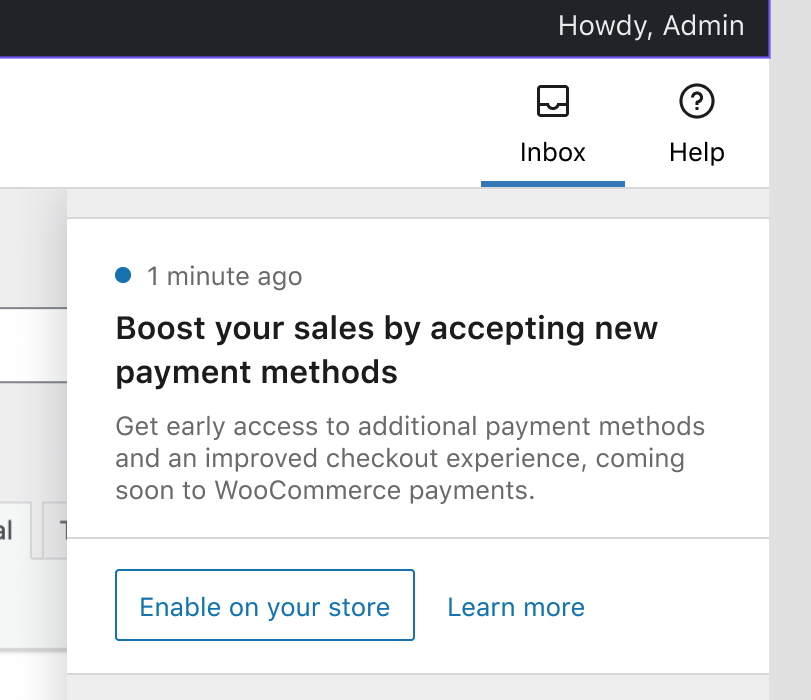Open Help via its circled question mark
The height and width of the screenshot is (700, 811).
coord(696,101)
